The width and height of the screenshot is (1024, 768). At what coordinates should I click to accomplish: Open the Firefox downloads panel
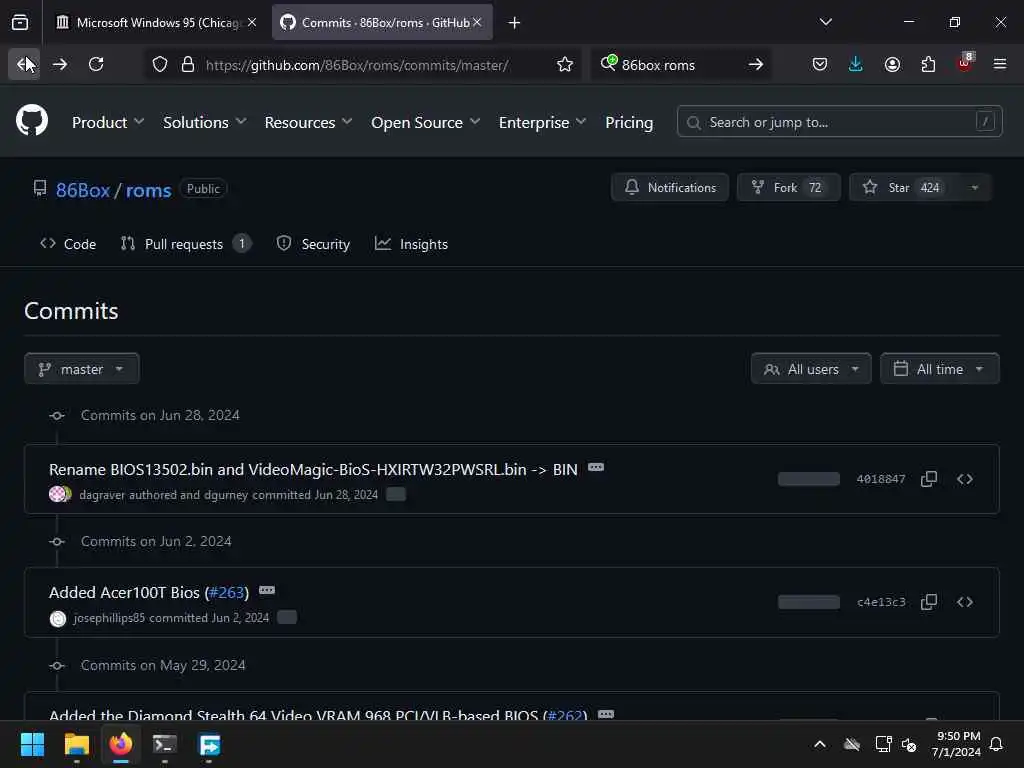tap(856, 64)
